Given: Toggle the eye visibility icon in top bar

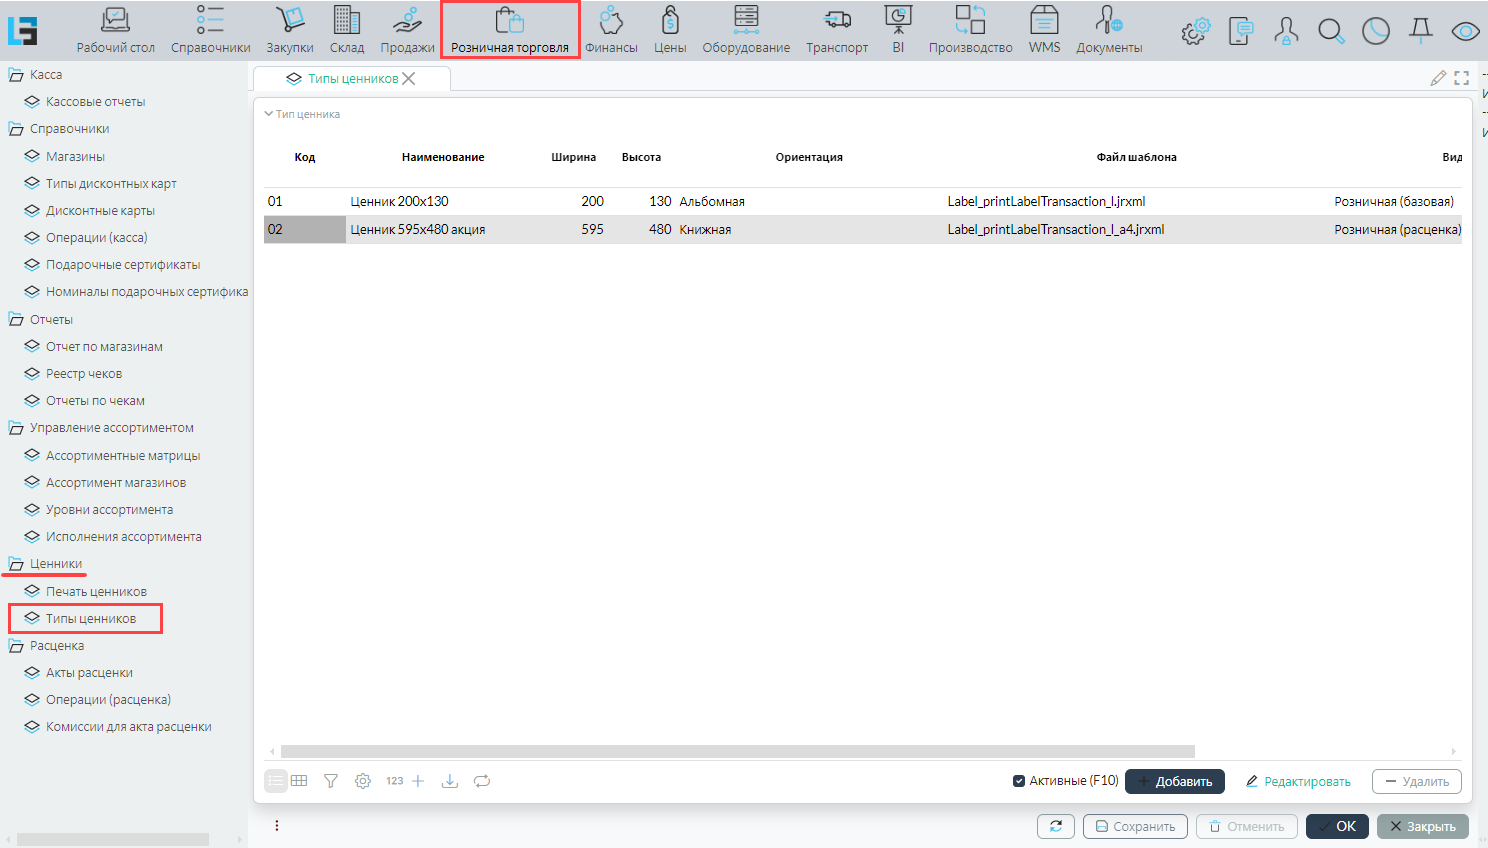Looking at the screenshot, I should click(1465, 31).
